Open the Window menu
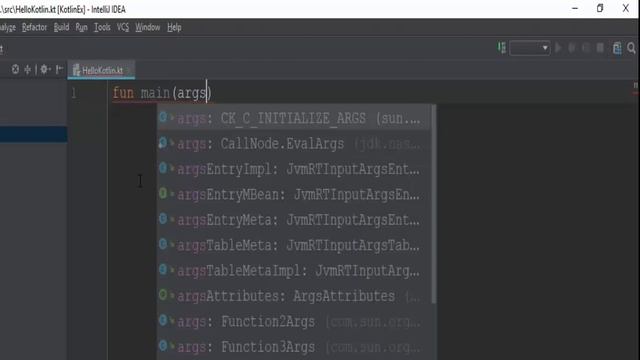The height and width of the screenshot is (360, 640). pyautogui.click(x=148, y=27)
